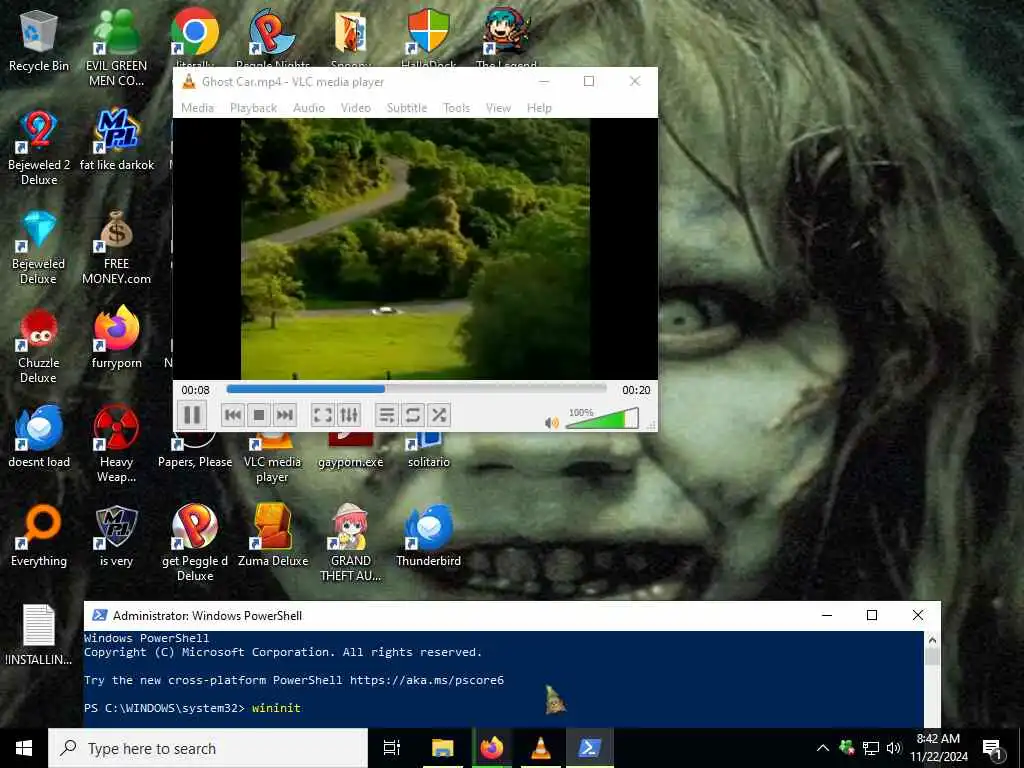Click VLC elapsed time 00:08
This screenshot has height=768, width=1024.
tap(195, 390)
